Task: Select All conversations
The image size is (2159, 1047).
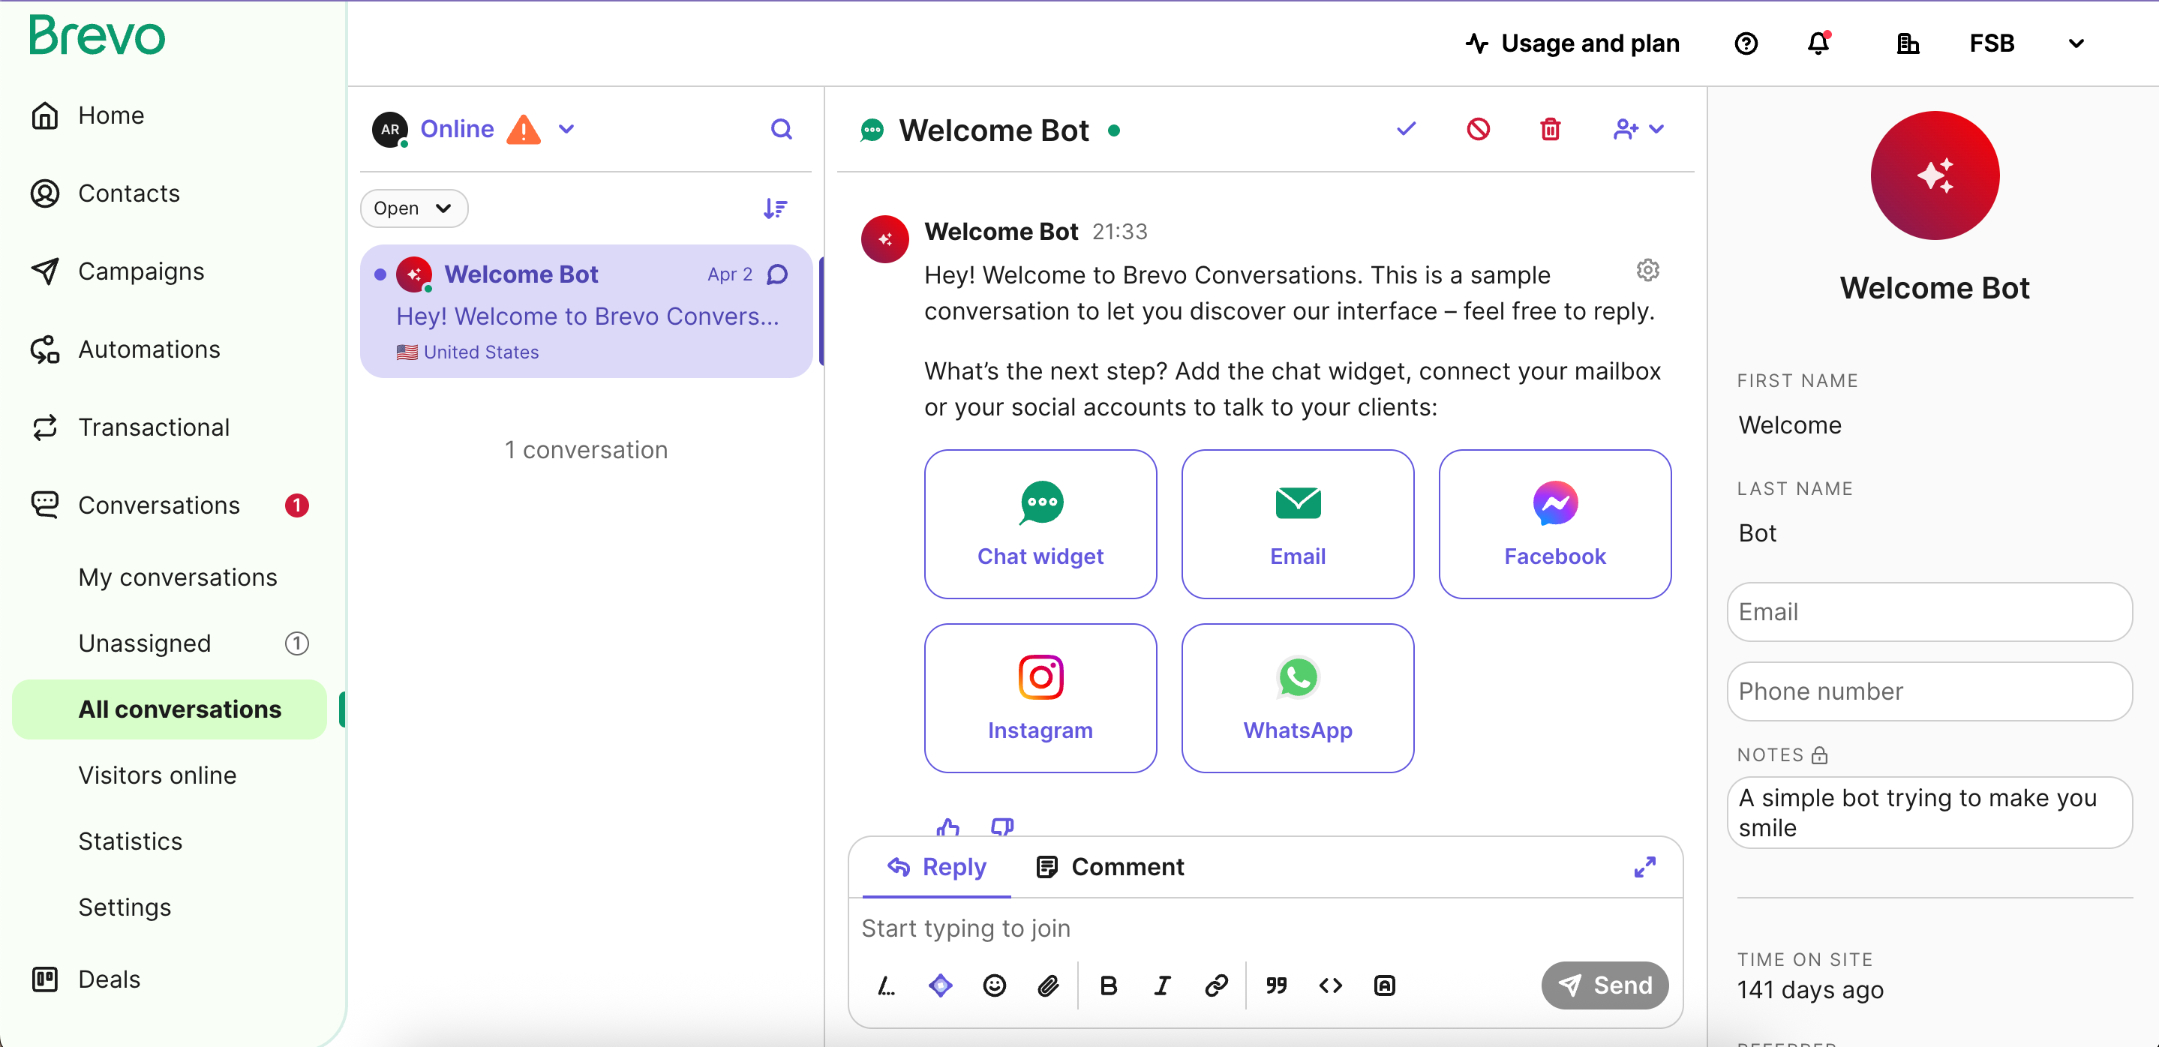Action: tap(170, 710)
